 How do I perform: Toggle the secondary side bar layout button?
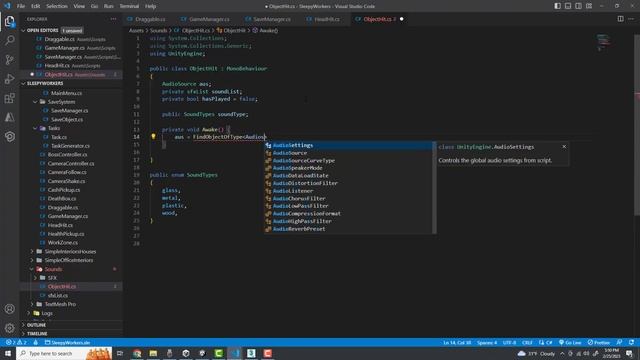[x=578, y=6]
